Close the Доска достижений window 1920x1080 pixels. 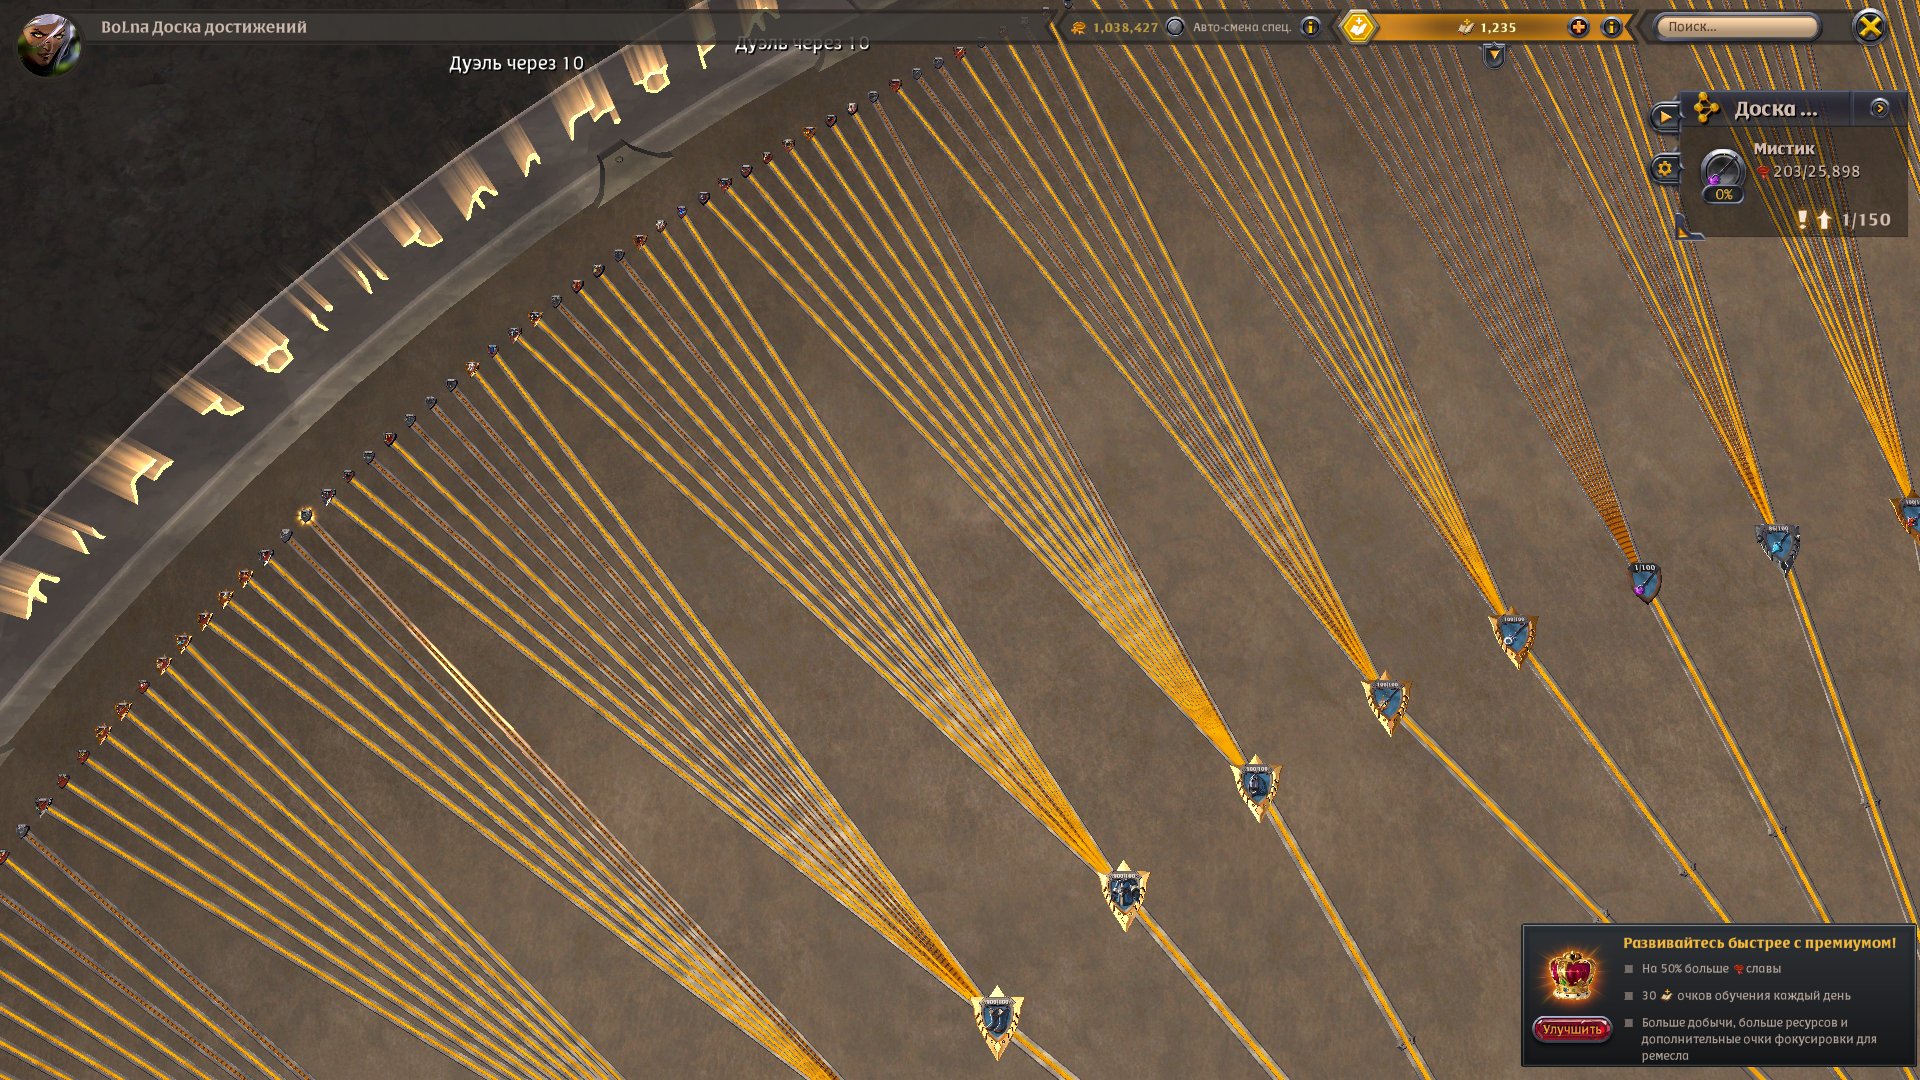(x=1869, y=27)
